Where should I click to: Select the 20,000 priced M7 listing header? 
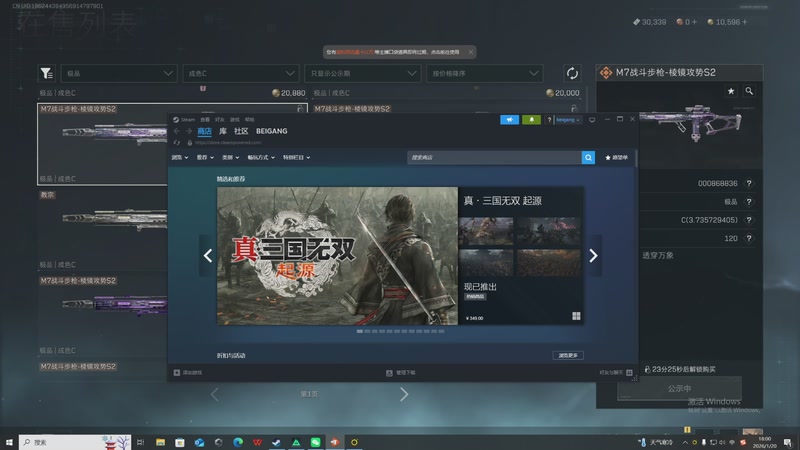[x=446, y=93]
